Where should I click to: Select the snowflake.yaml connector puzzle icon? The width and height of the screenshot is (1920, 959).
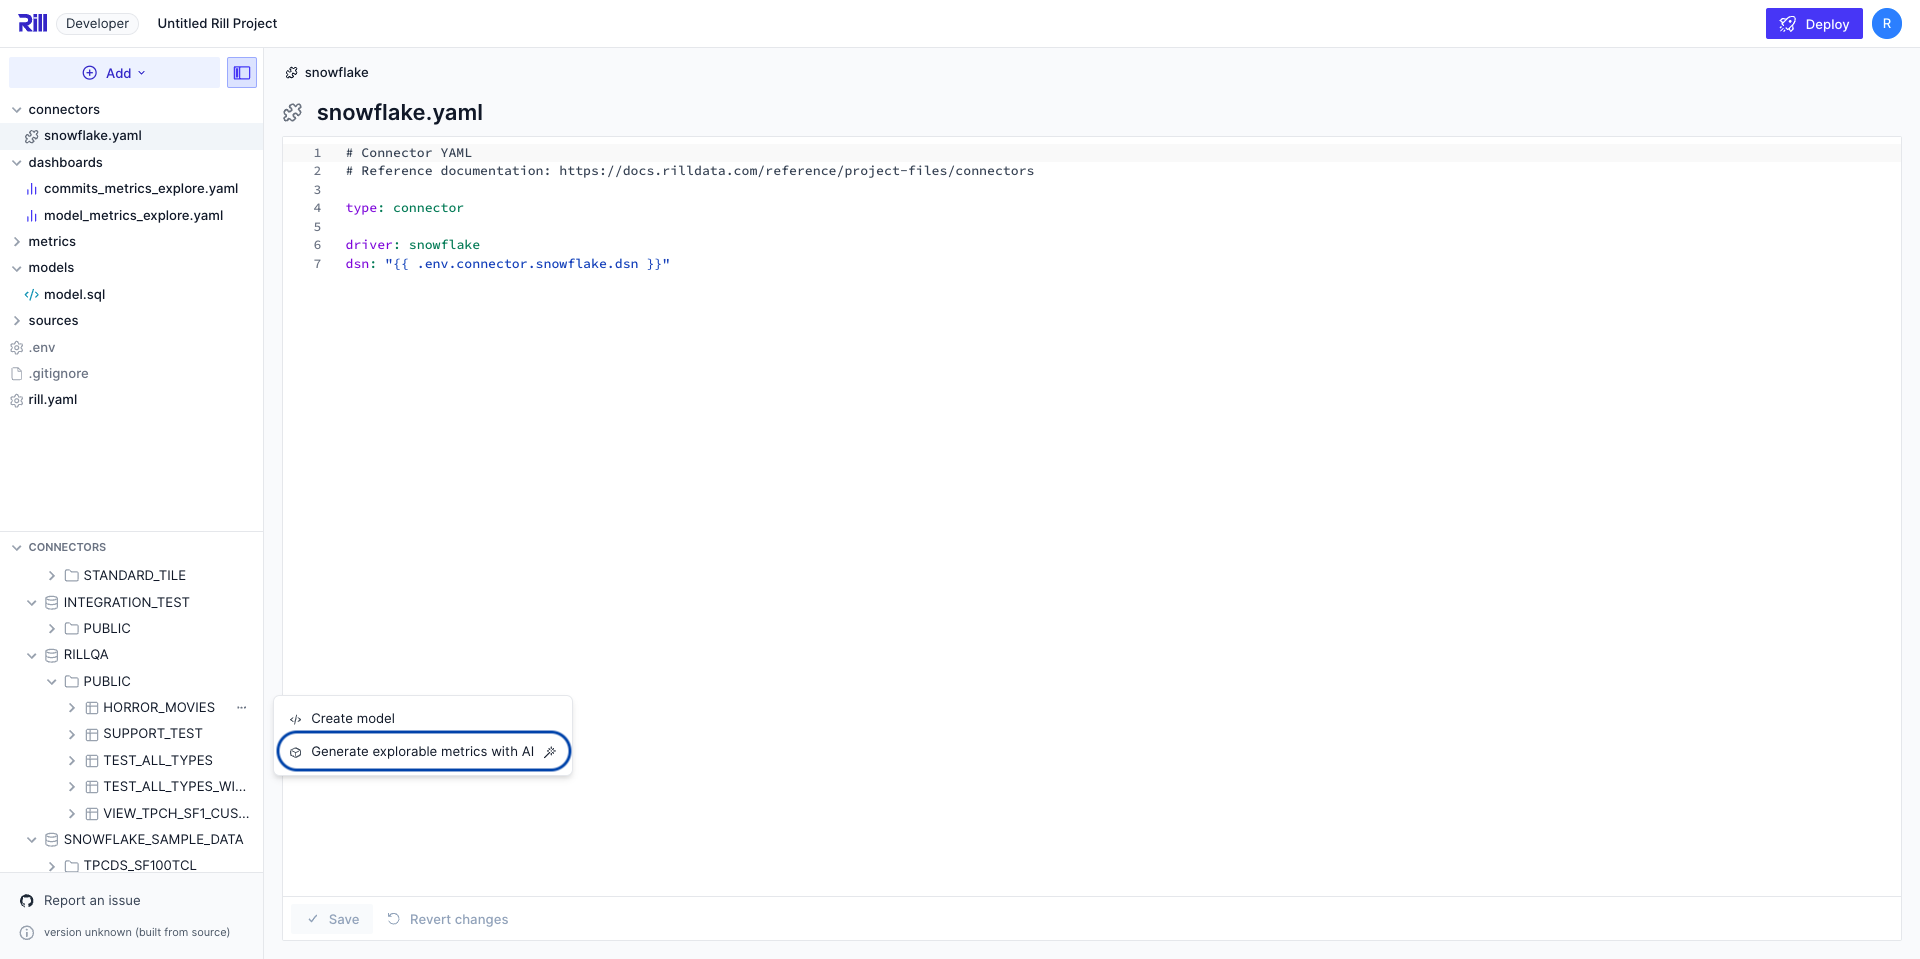31,135
